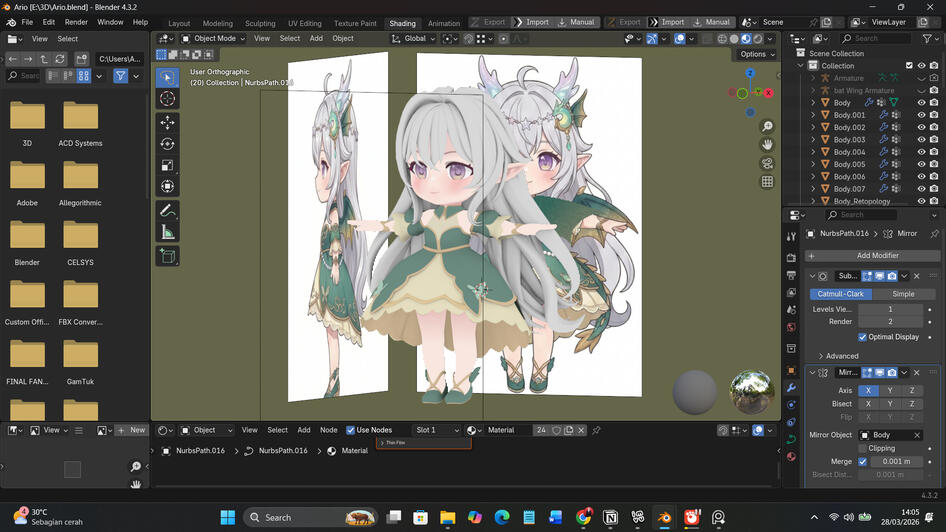Select the Add Cube tool
This screenshot has width=946, height=532.
pyautogui.click(x=168, y=256)
